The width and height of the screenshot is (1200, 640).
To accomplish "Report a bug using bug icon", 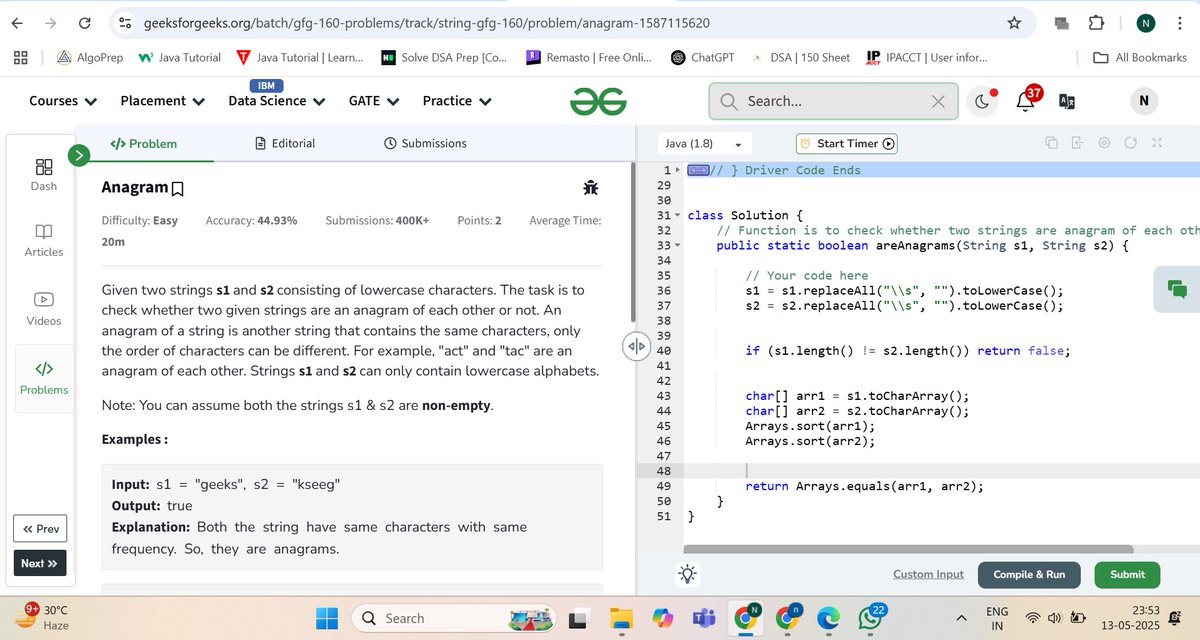I will (x=591, y=187).
